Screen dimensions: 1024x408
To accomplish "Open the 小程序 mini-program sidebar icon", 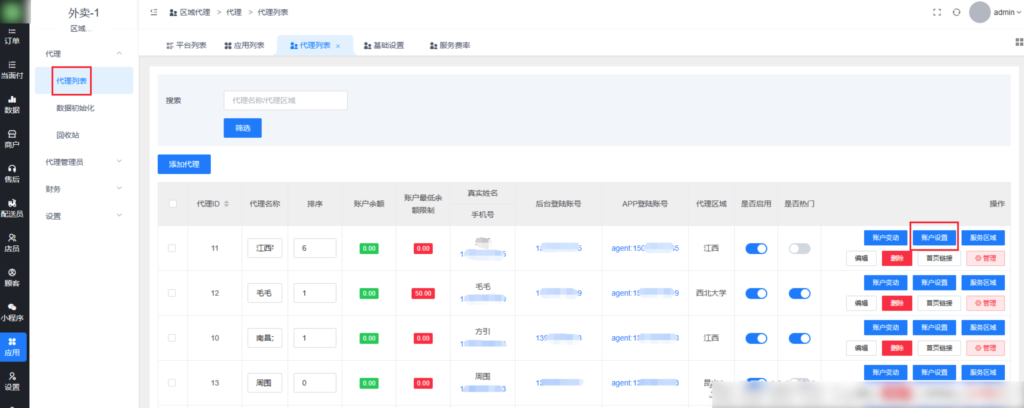I will (12, 311).
